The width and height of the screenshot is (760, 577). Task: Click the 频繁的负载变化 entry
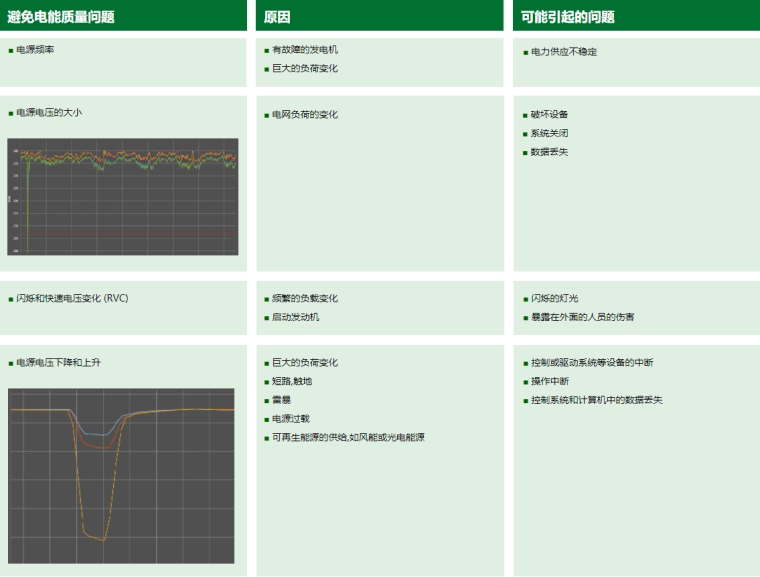click(x=305, y=299)
